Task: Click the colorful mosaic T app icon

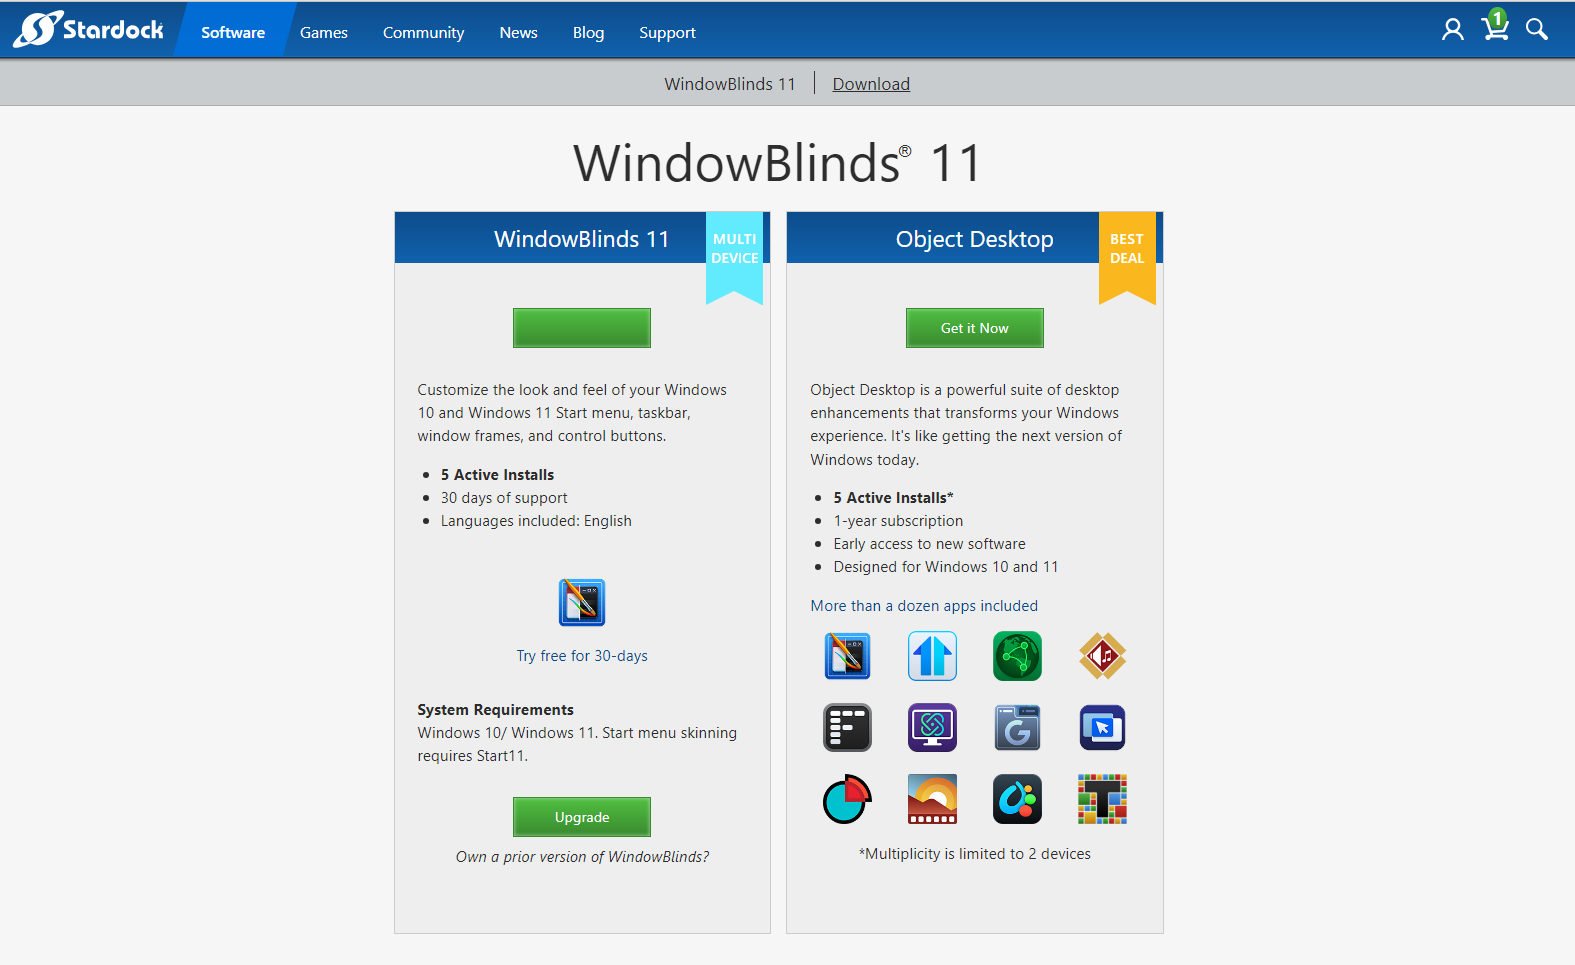Action: point(1103,799)
